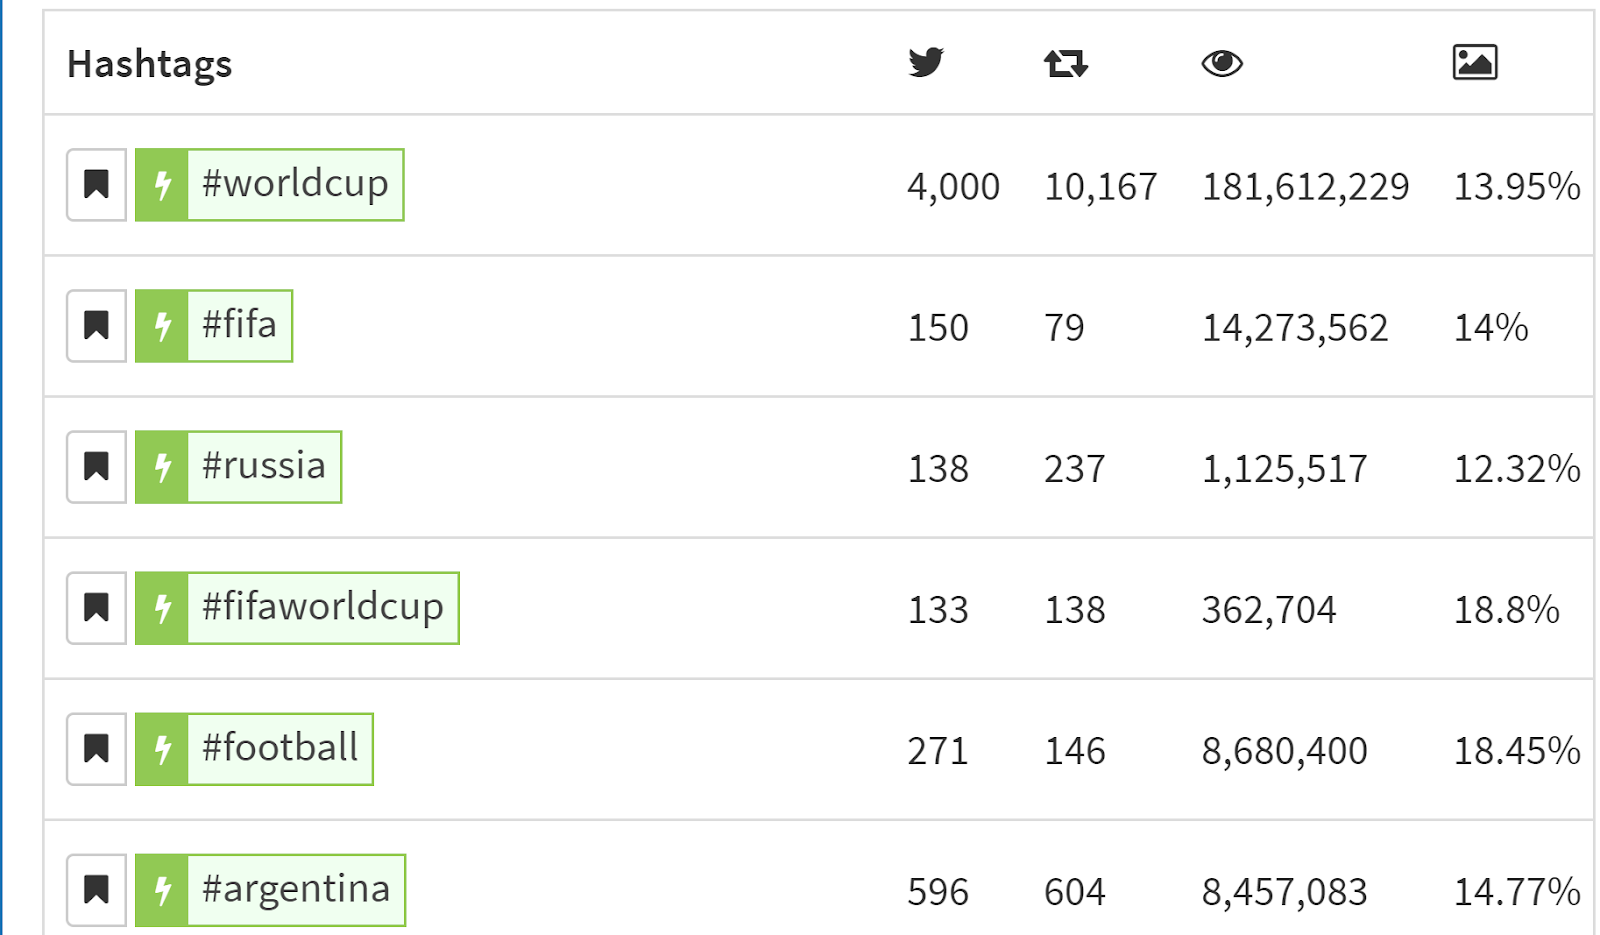
Task: Bookmark the #argentina hashtag
Action: coord(96,890)
